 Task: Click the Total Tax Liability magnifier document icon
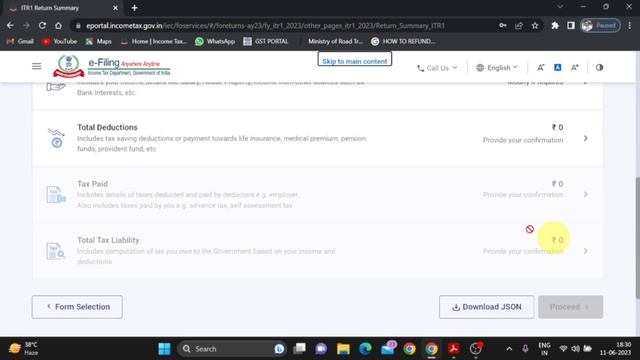56,251
